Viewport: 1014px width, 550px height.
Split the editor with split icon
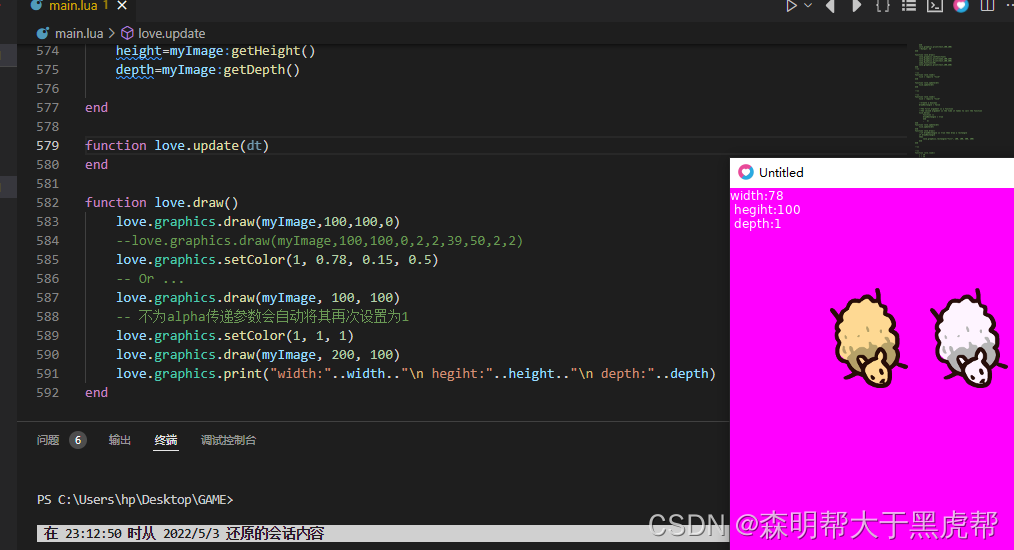click(987, 6)
